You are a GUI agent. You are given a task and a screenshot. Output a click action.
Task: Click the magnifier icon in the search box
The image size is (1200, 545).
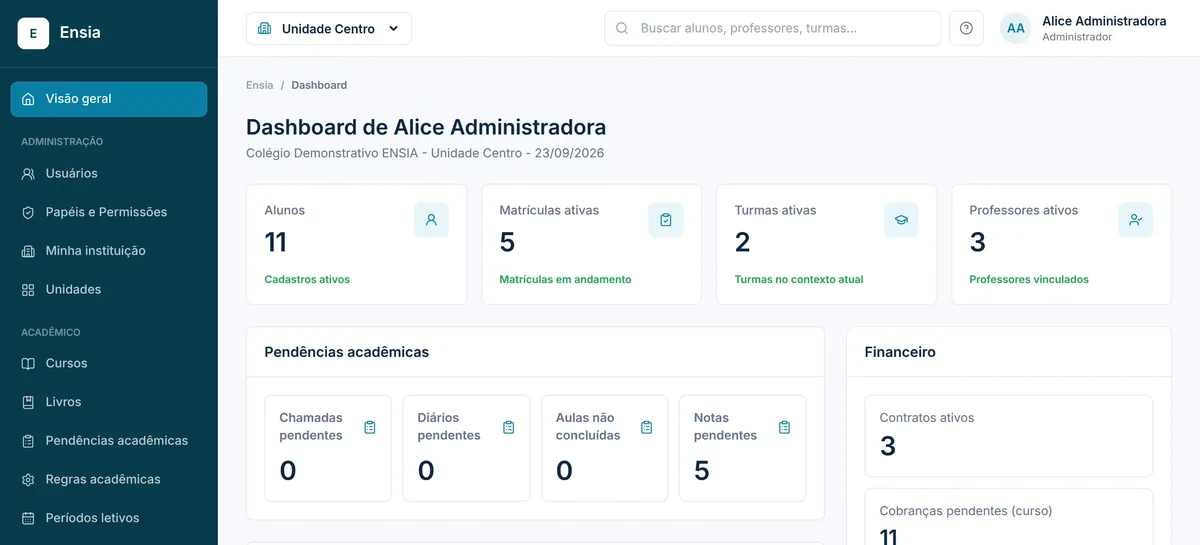point(622,28)
